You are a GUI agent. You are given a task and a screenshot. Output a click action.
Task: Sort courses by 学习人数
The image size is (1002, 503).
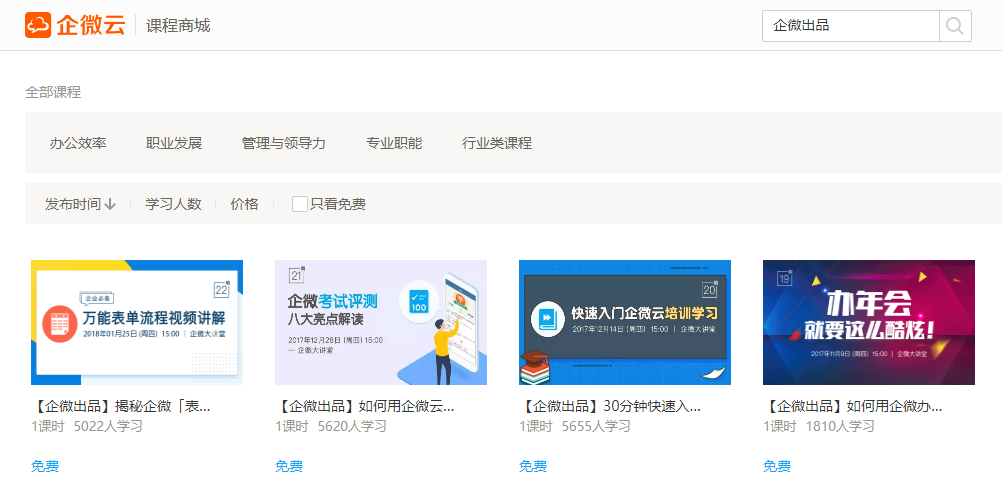coord(173,204)
